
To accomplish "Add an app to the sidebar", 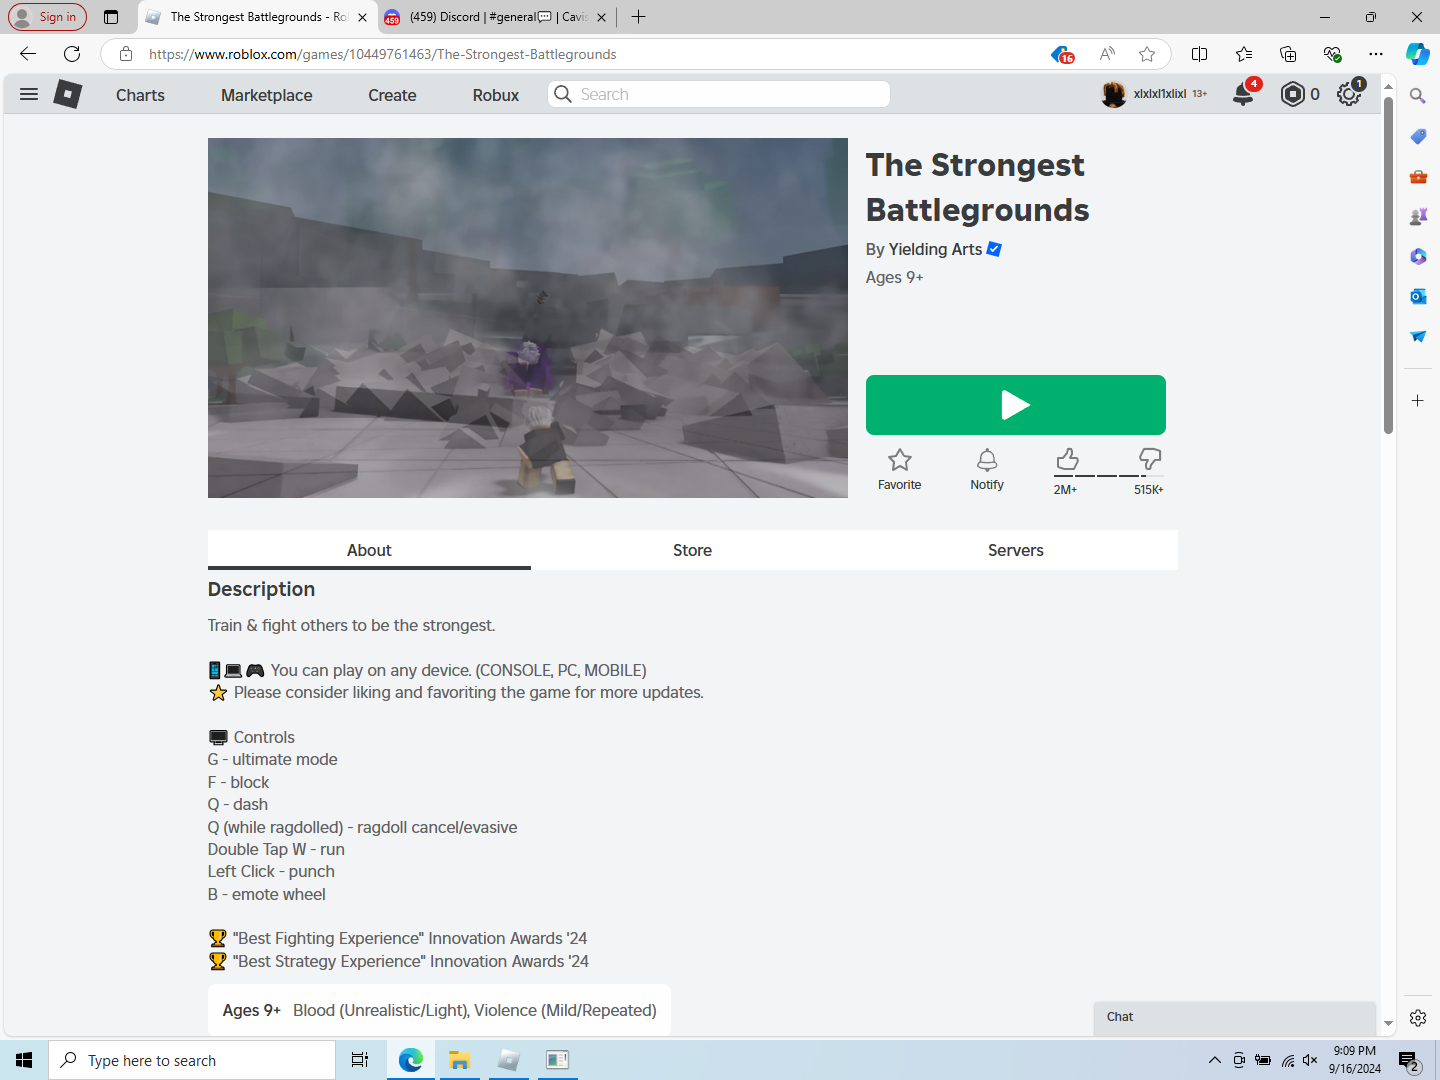I will pos(1418,401).
